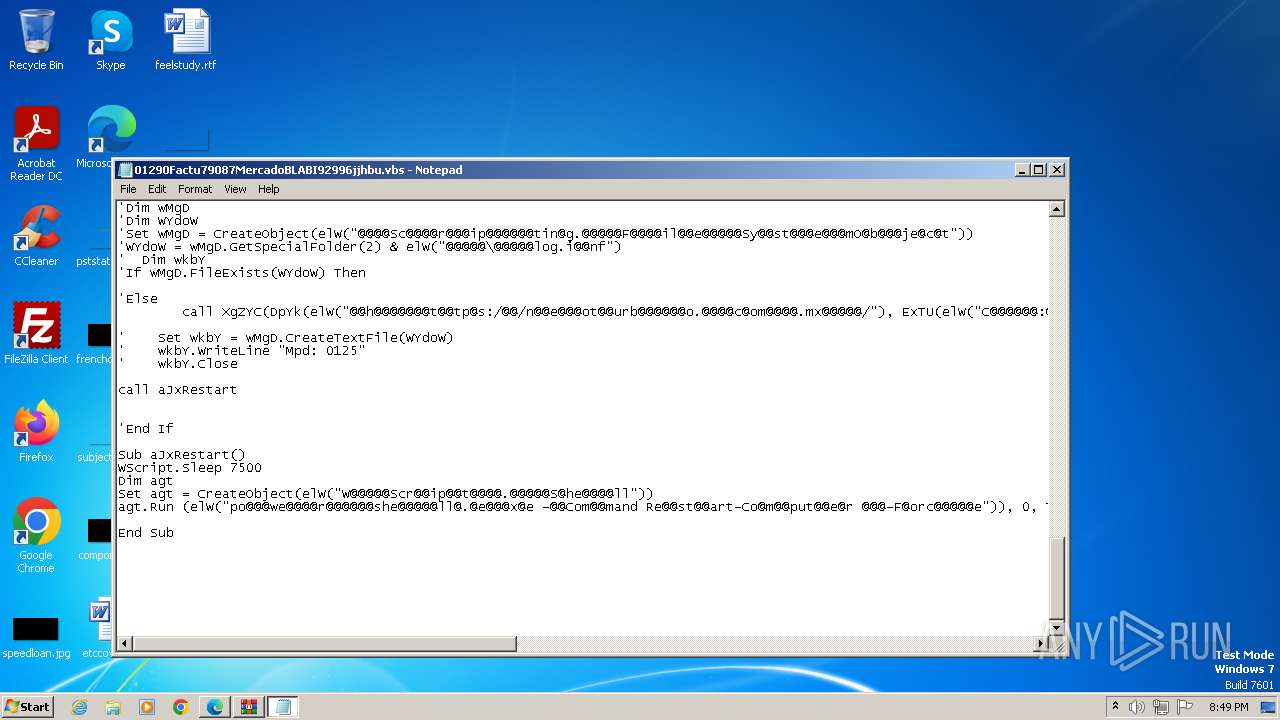Click the 'WScript.Sleep 7500' line
This screenshot has height=720, width=1280.
190,468
